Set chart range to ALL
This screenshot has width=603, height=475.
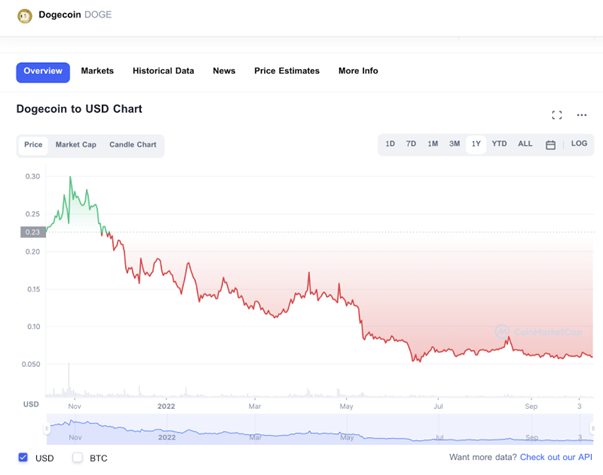coord(525,143)
